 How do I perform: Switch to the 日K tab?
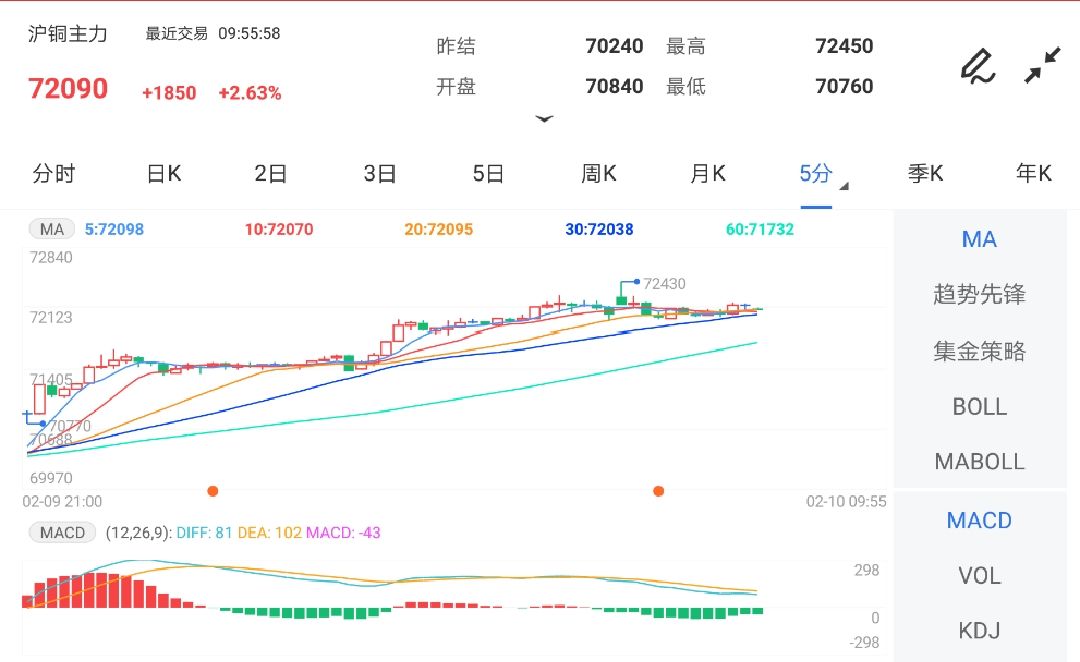[164, 174]
